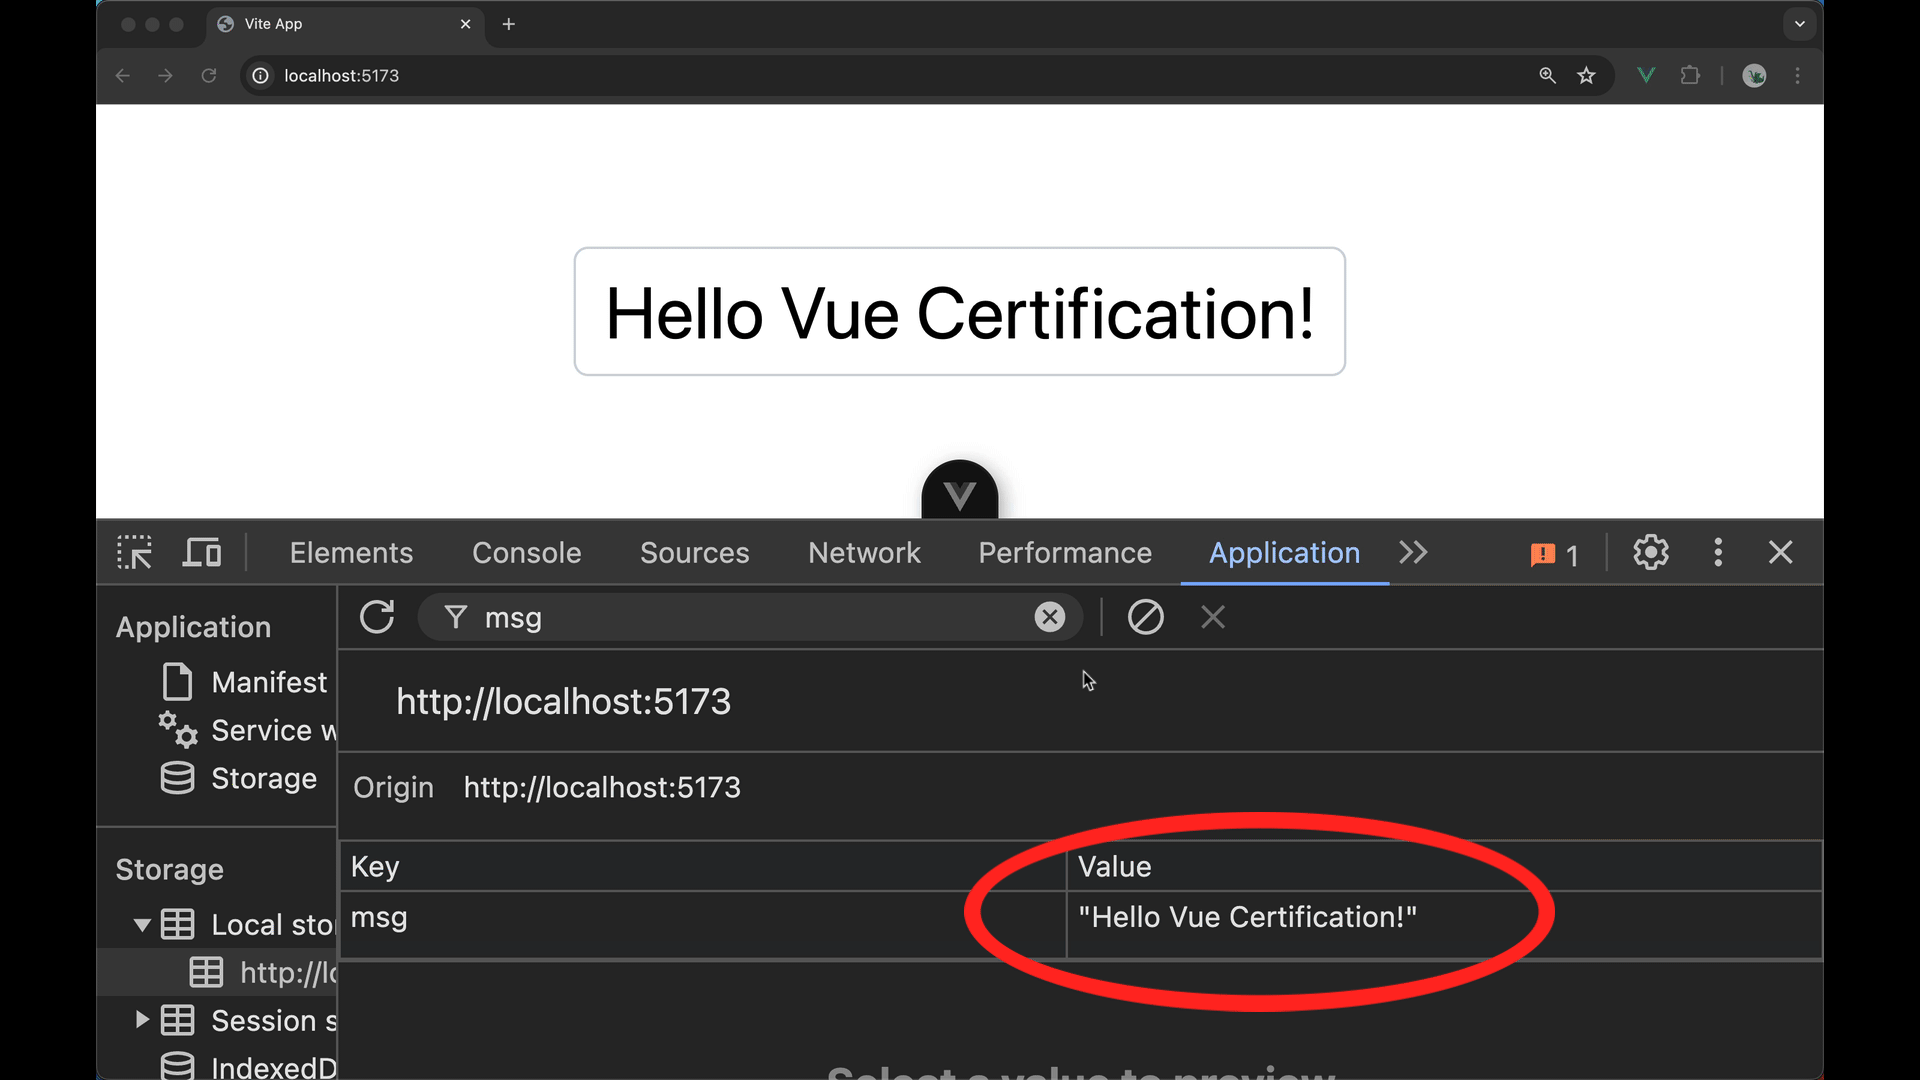This screenshot has height=1080, width=1920.
Task: Click the more tools overflow icon
Action: pos(1414,551)
